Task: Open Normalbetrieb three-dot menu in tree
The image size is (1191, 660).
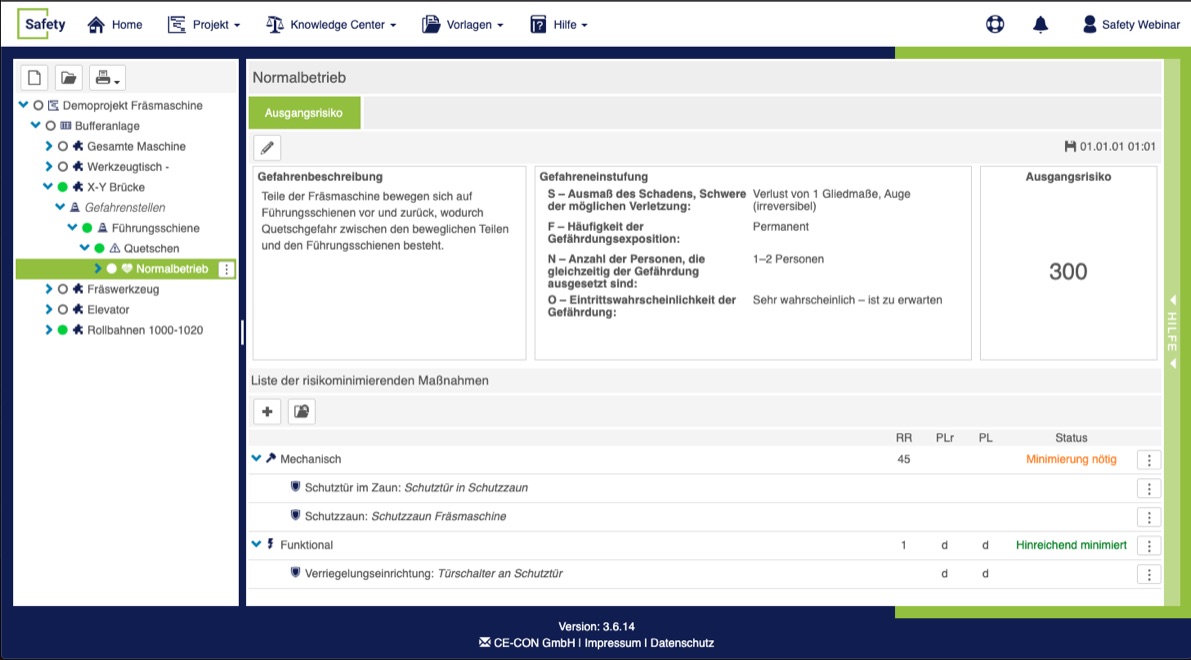Action: click(x=226, y=269)
